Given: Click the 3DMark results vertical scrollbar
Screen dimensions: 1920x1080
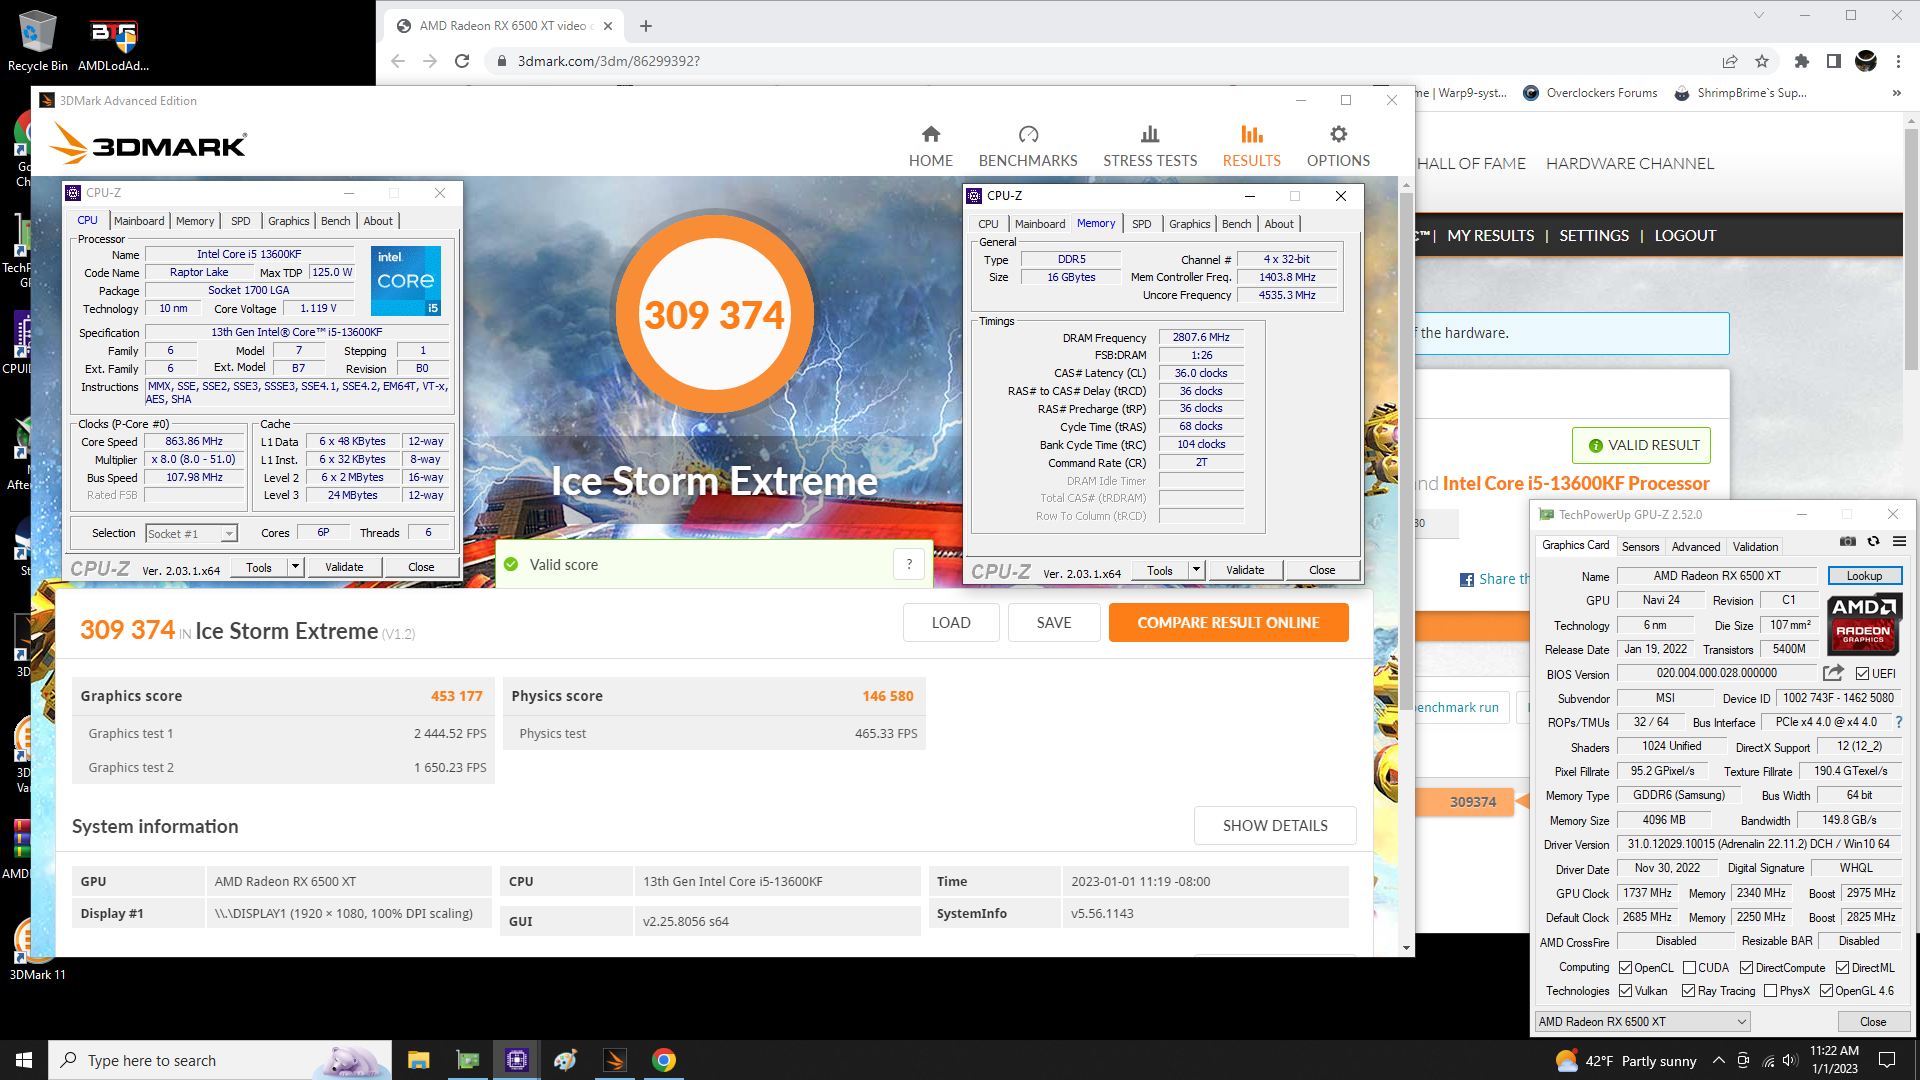Looking at the screenshot, I should [1406, 450].
